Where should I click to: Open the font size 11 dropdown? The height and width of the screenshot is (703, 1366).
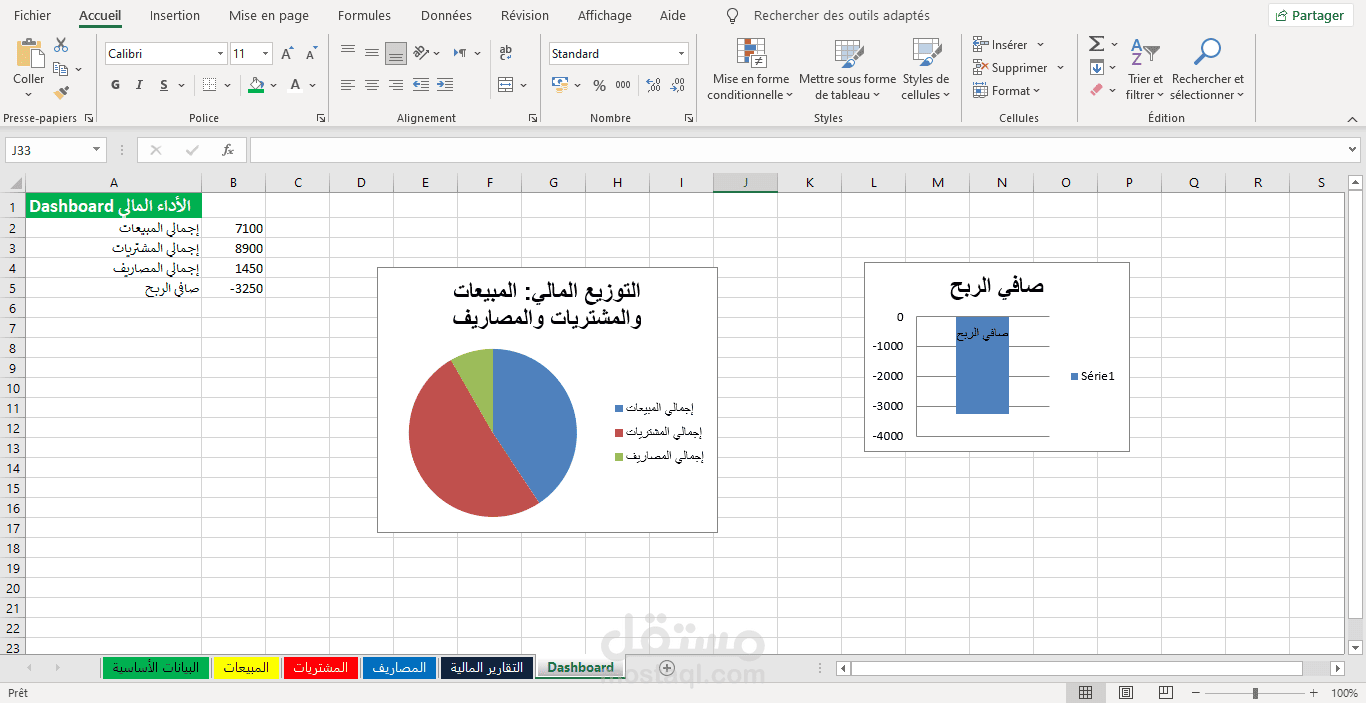click(x=265, y=54)
